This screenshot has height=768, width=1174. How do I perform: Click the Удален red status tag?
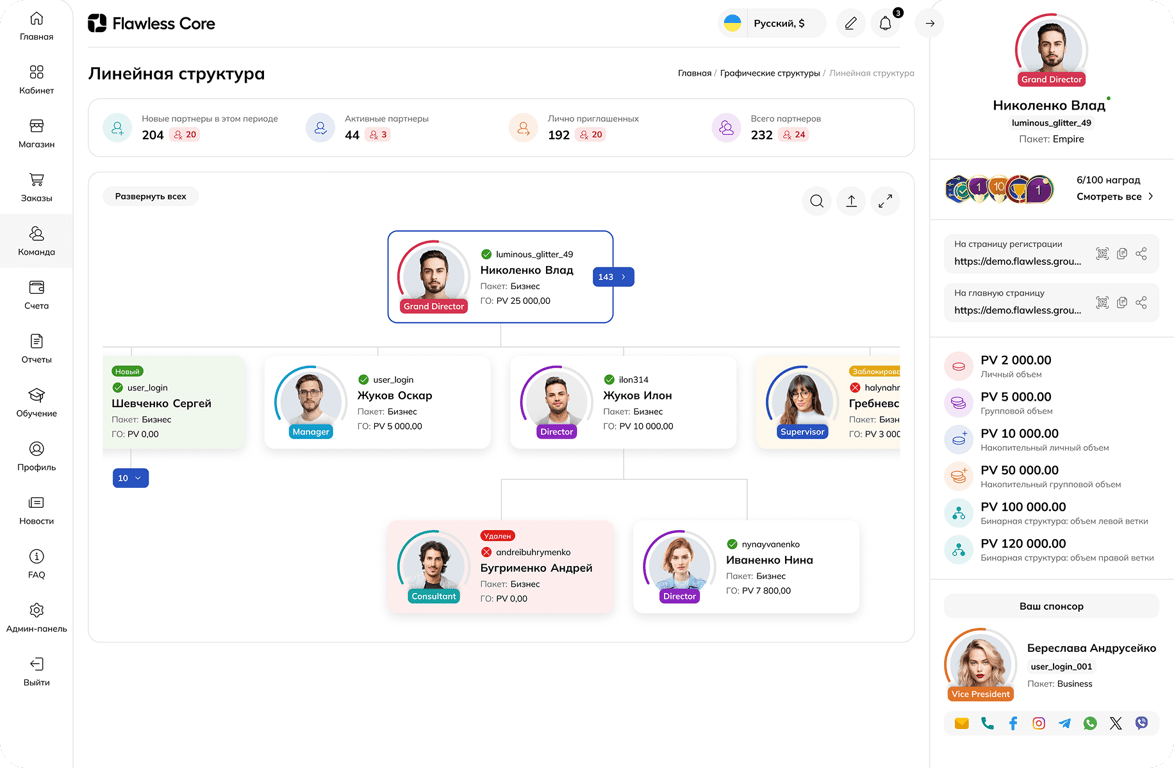point(497,536)
